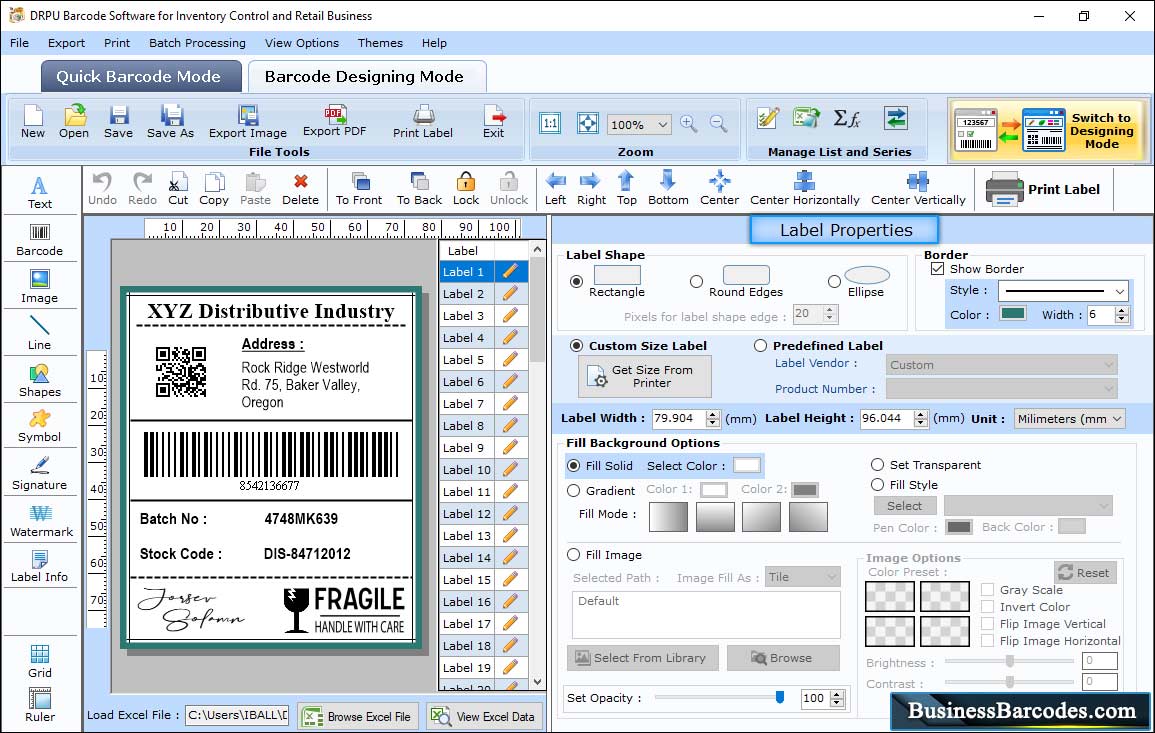Click View Excel Data button
1155x733 pixels.
click(x=485, y=716)
